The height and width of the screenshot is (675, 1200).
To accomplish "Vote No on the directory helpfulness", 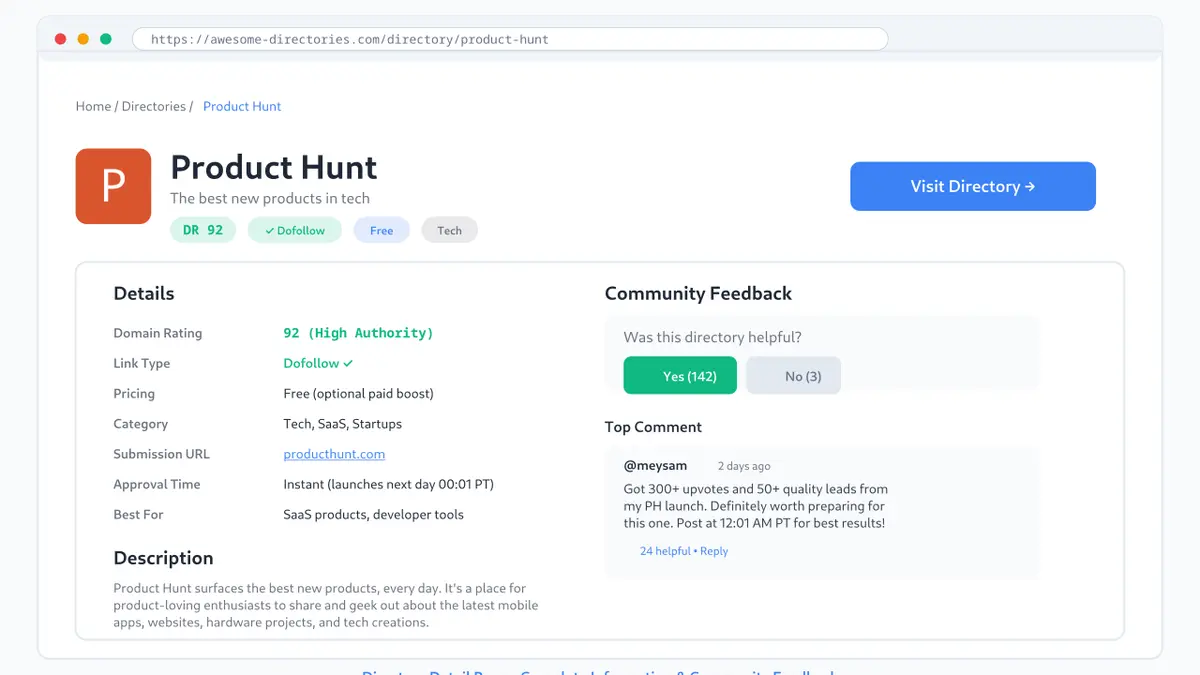I will [x=793, y=375].
